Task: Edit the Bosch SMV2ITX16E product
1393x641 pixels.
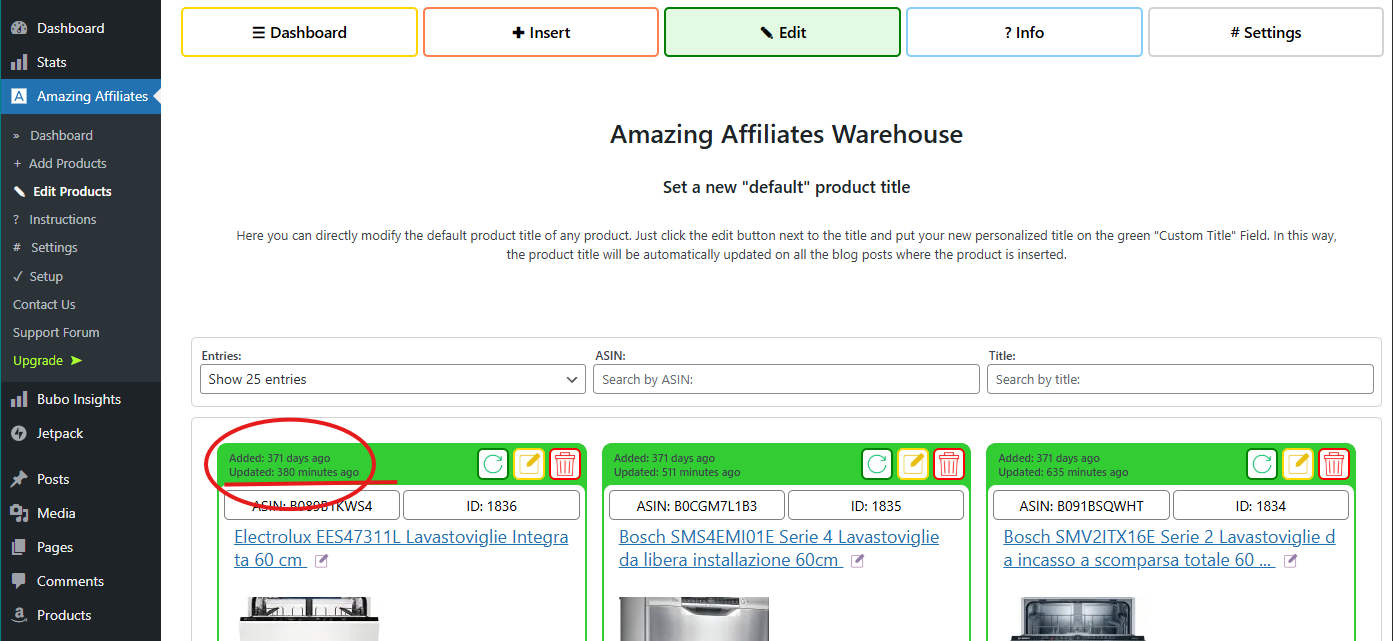Action: 1299,464
